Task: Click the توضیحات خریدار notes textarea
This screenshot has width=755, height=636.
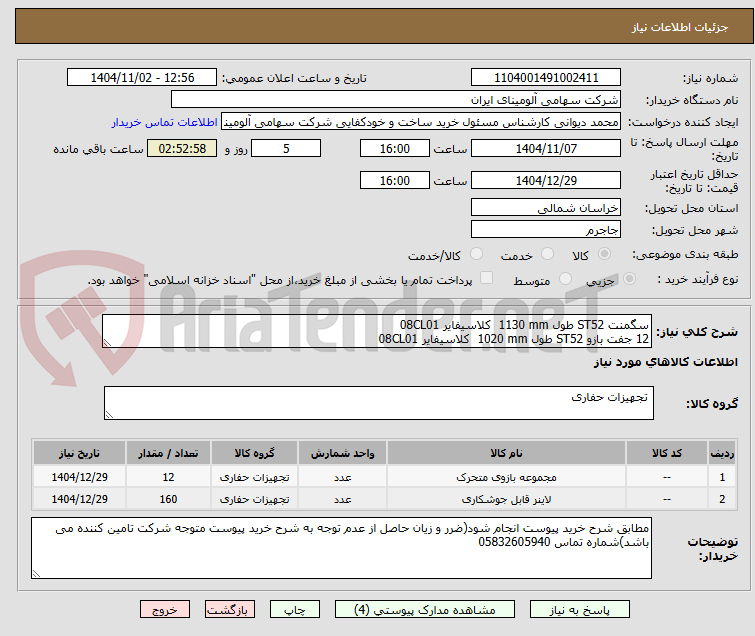Action: (x=341, y=548)
